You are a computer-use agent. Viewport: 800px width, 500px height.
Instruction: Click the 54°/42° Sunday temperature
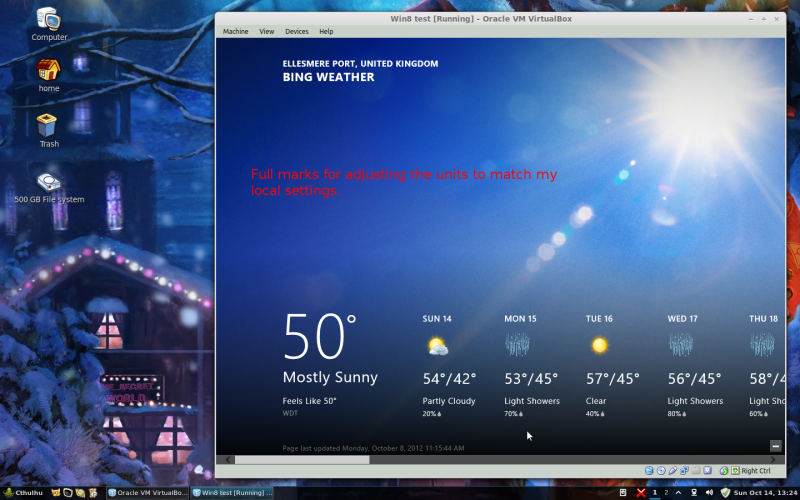point(449,379)
